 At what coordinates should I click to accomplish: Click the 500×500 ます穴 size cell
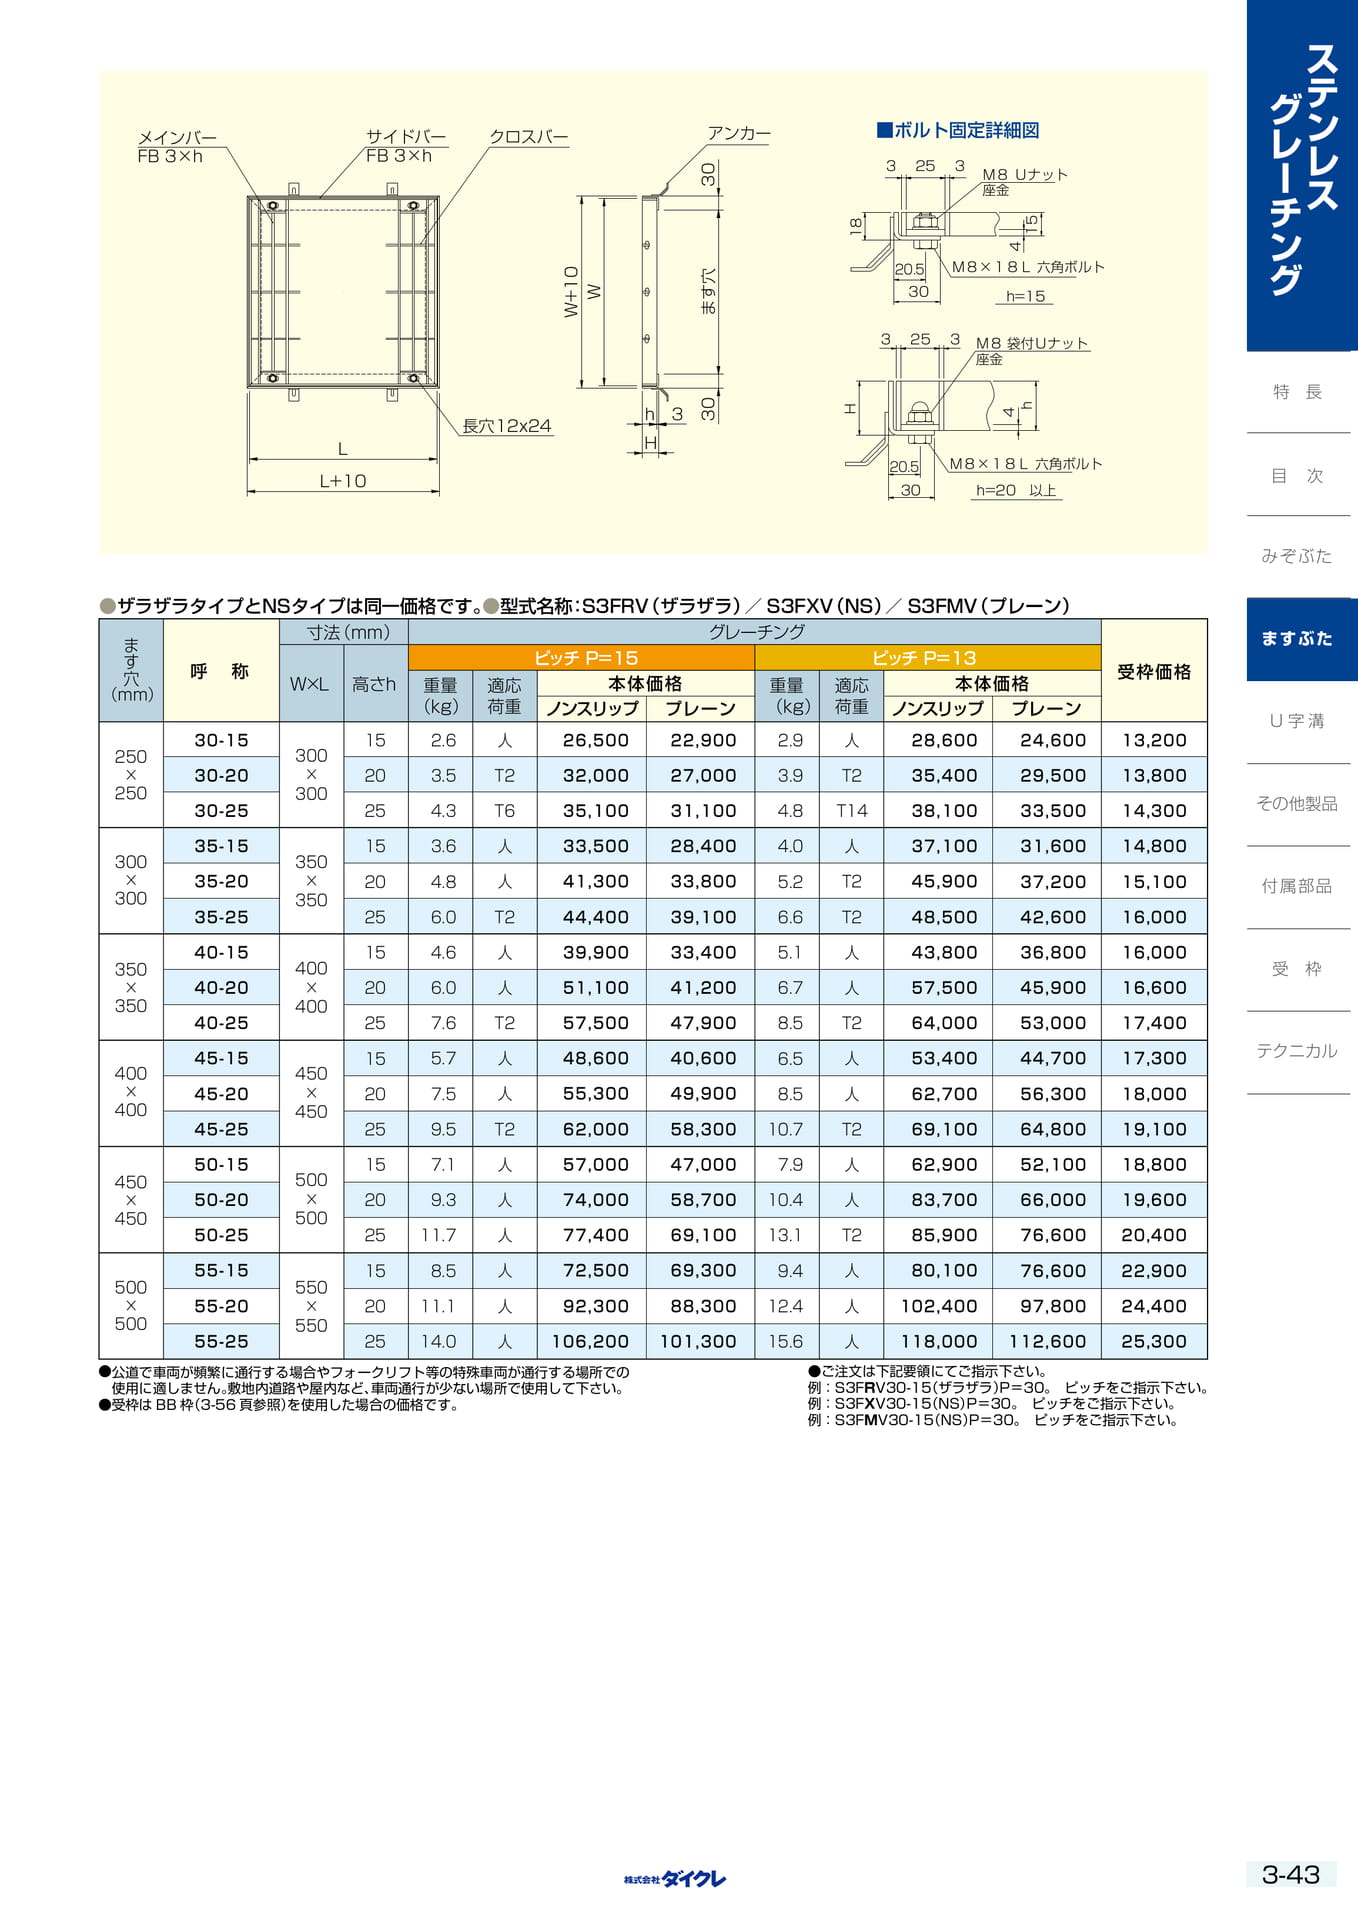point(131,1305)
